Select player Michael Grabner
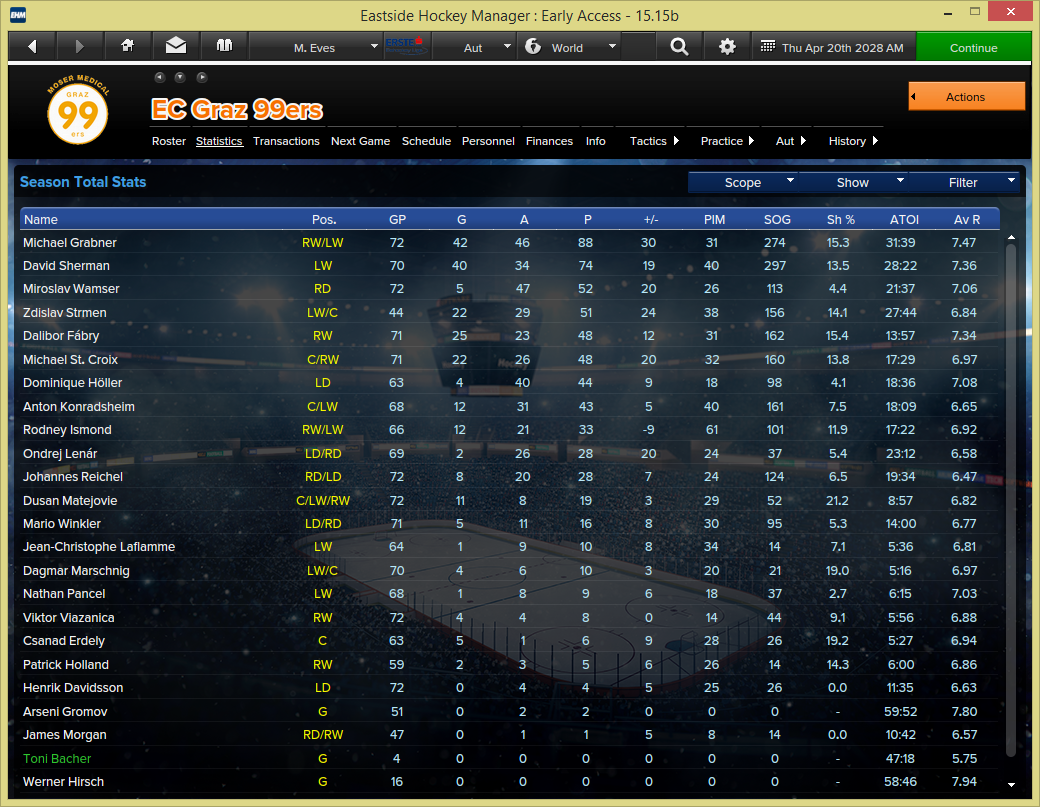1040x807 pixels. pyautogui.click(x=70, y=243)
